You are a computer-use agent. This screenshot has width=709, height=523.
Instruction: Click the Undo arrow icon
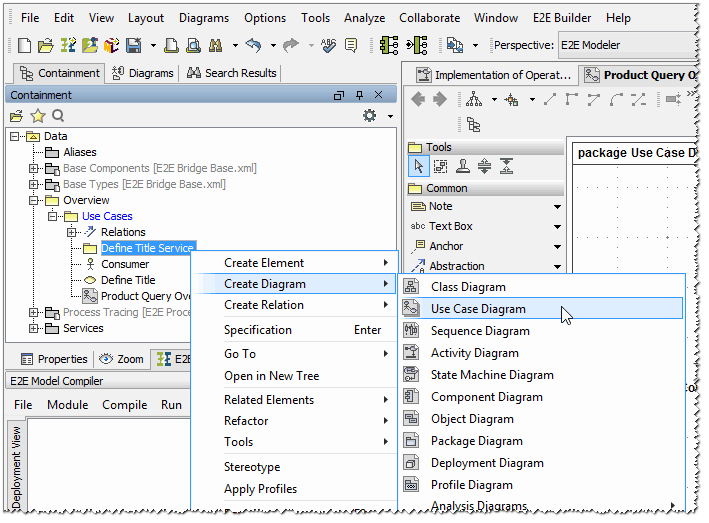253,45
